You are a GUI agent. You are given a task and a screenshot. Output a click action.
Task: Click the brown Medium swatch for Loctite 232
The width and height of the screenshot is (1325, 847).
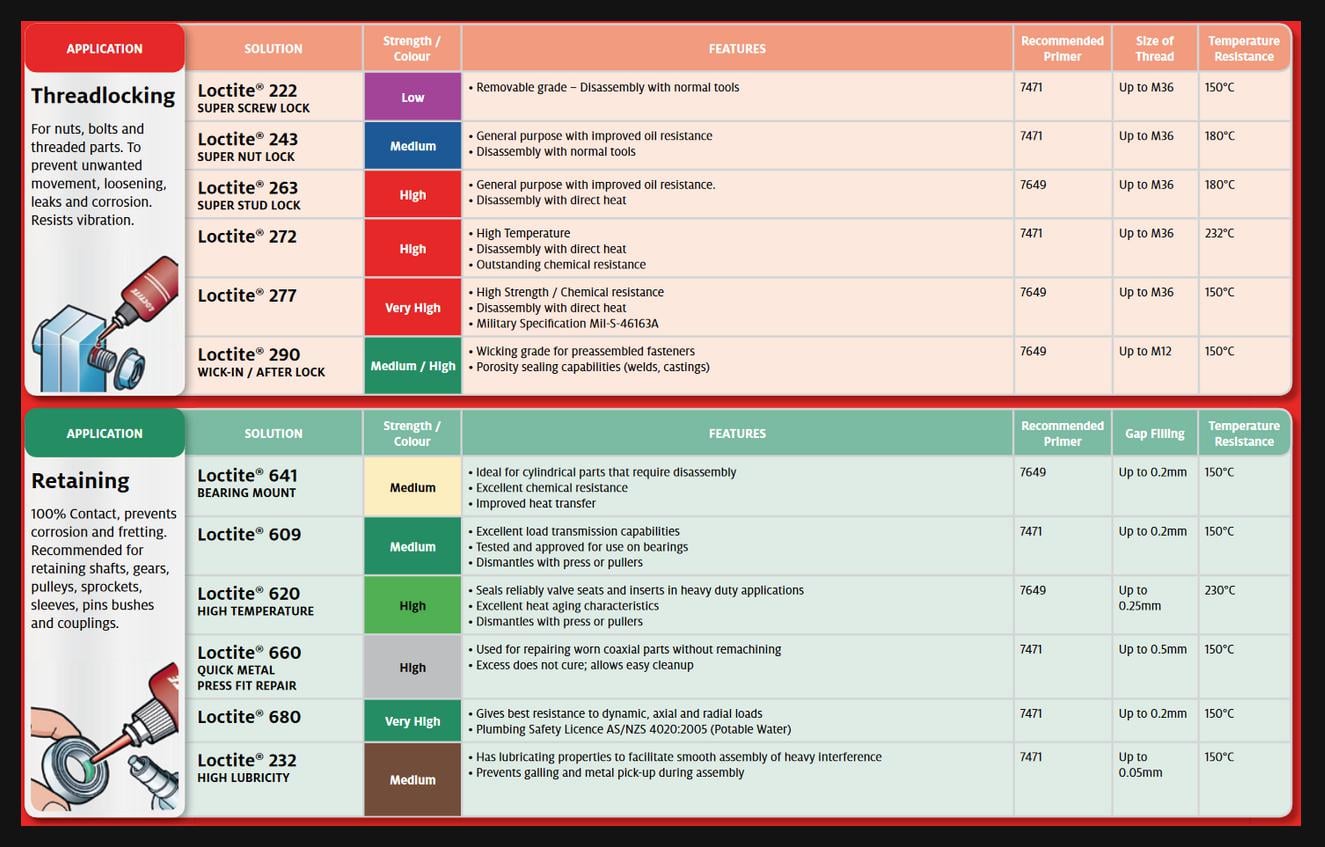point(412,780)
